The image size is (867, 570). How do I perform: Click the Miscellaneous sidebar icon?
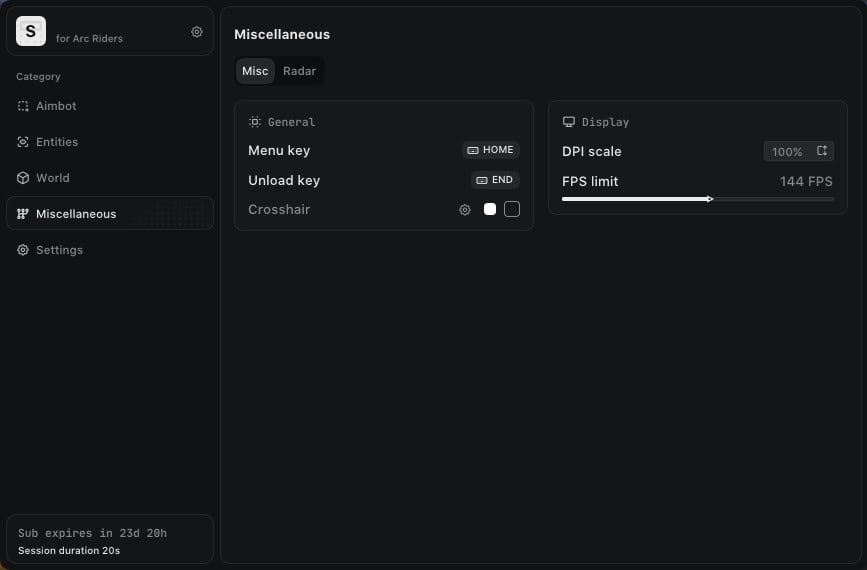(x=23, y=214)
